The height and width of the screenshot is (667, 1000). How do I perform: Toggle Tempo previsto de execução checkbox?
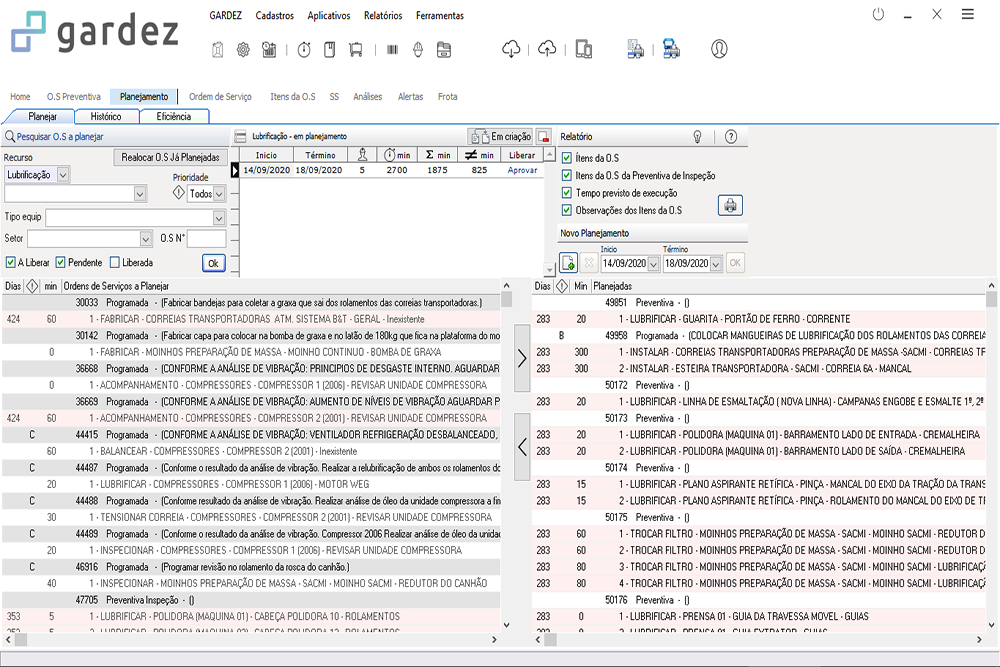tap(566, 193)
